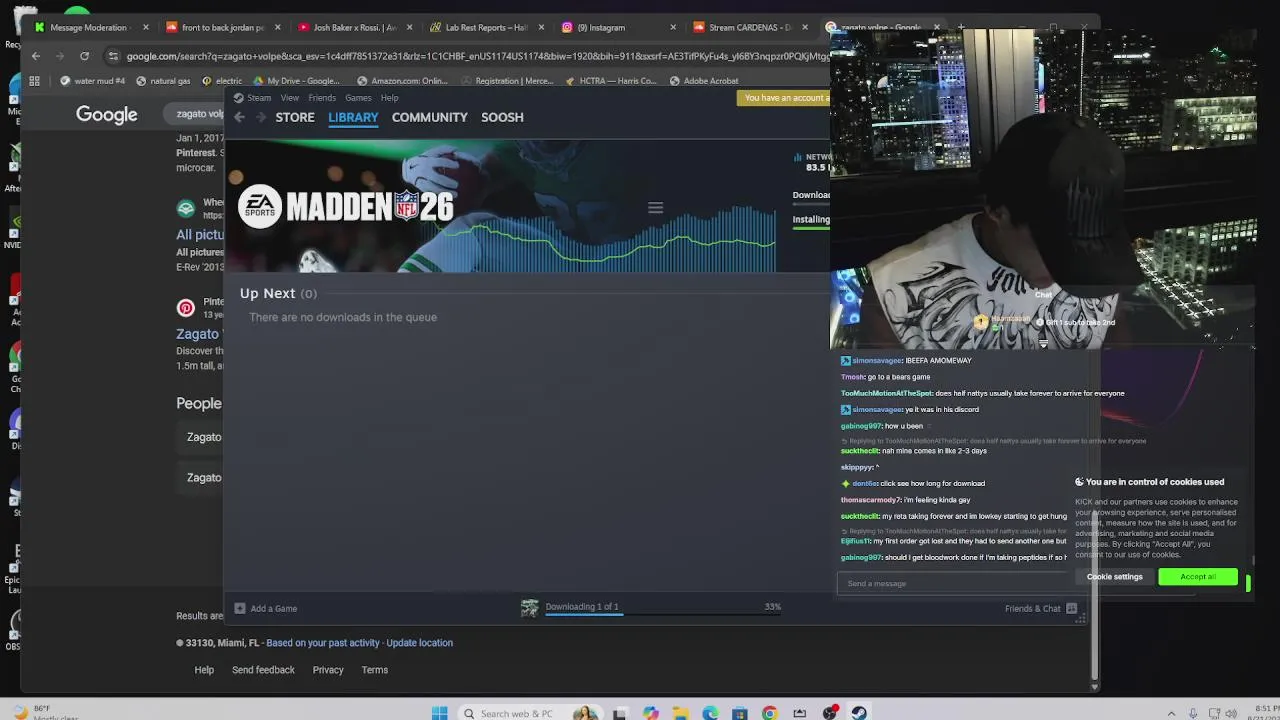The width and height of the screenshot is (1280, 720).
Task: Switch to the Instagram browser tab
Action: click(601, 27)
